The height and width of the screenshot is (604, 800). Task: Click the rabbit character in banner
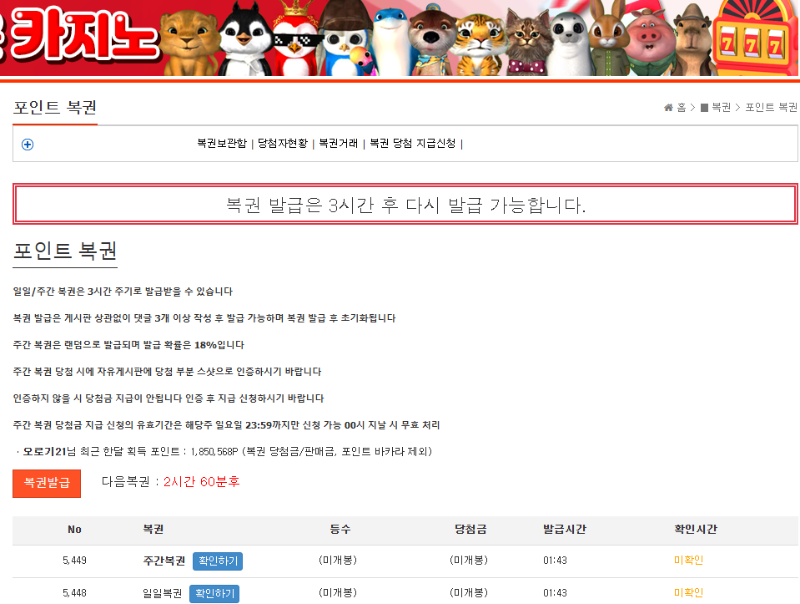click(x=606, y=38)
